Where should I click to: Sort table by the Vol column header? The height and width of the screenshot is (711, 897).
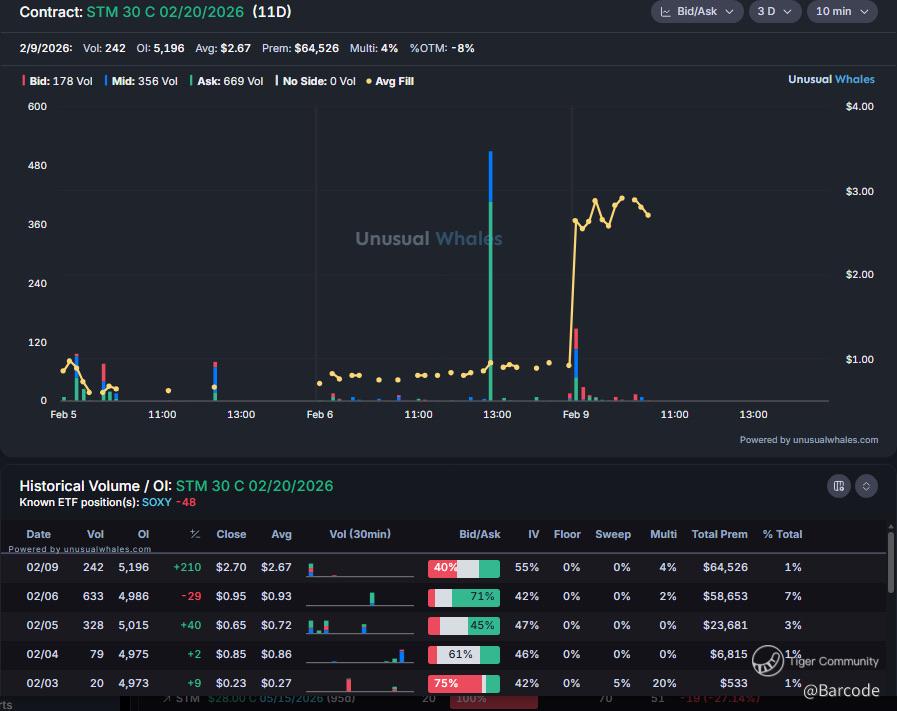click(95, 534)
